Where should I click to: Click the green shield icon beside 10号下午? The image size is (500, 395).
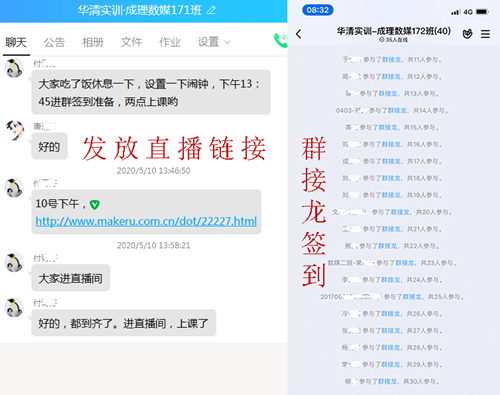click(95, 204)
